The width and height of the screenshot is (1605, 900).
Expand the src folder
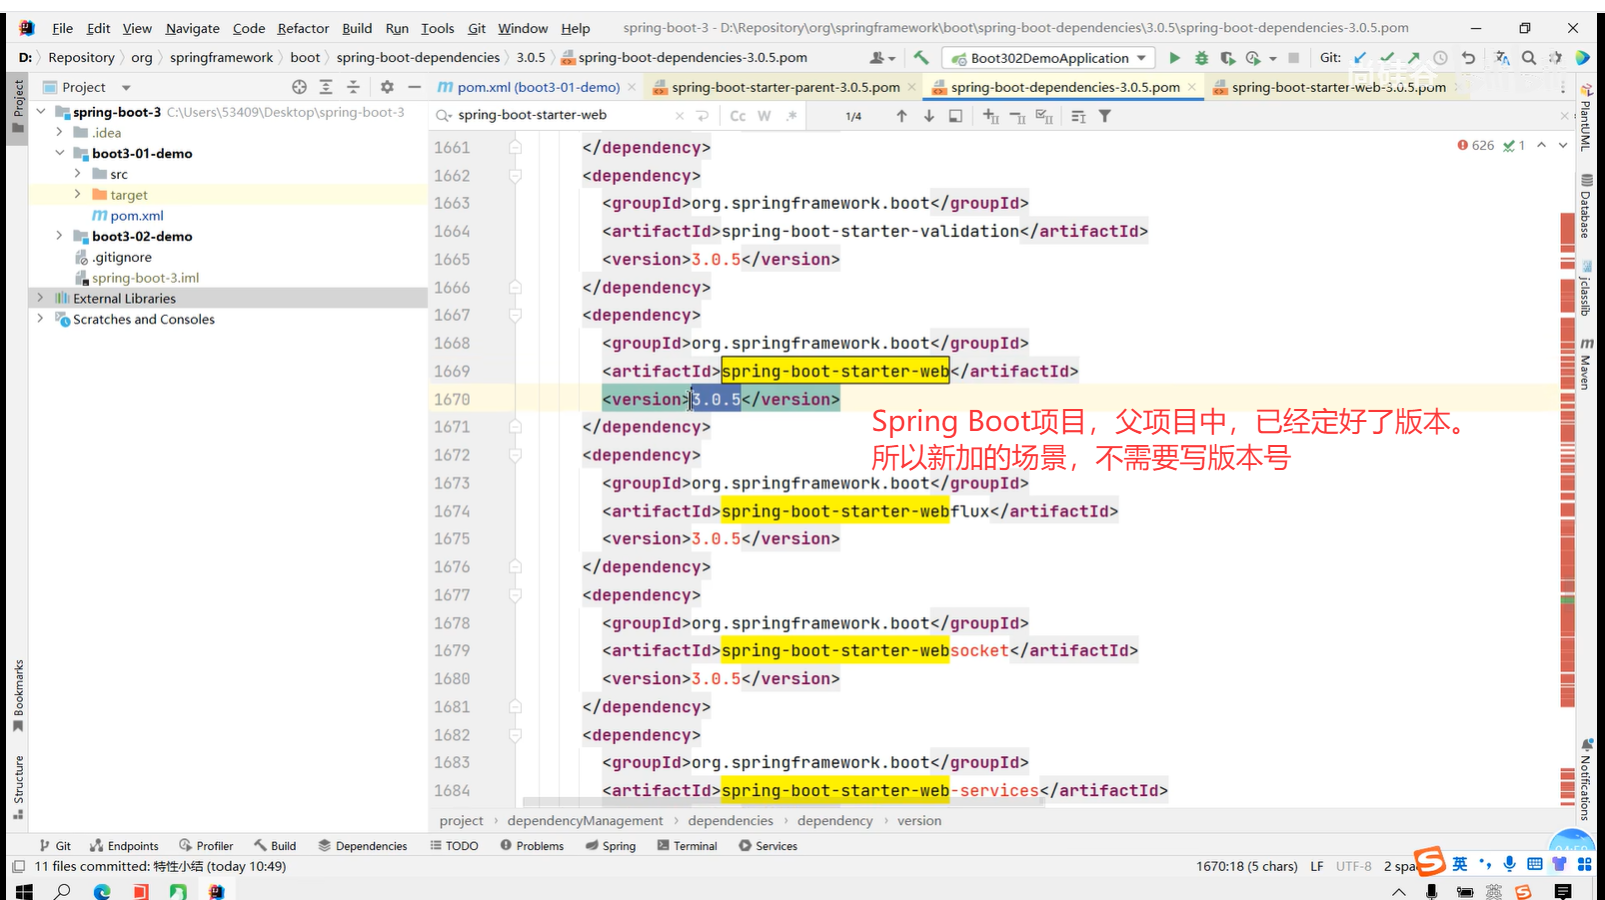[x=78, y=174]
